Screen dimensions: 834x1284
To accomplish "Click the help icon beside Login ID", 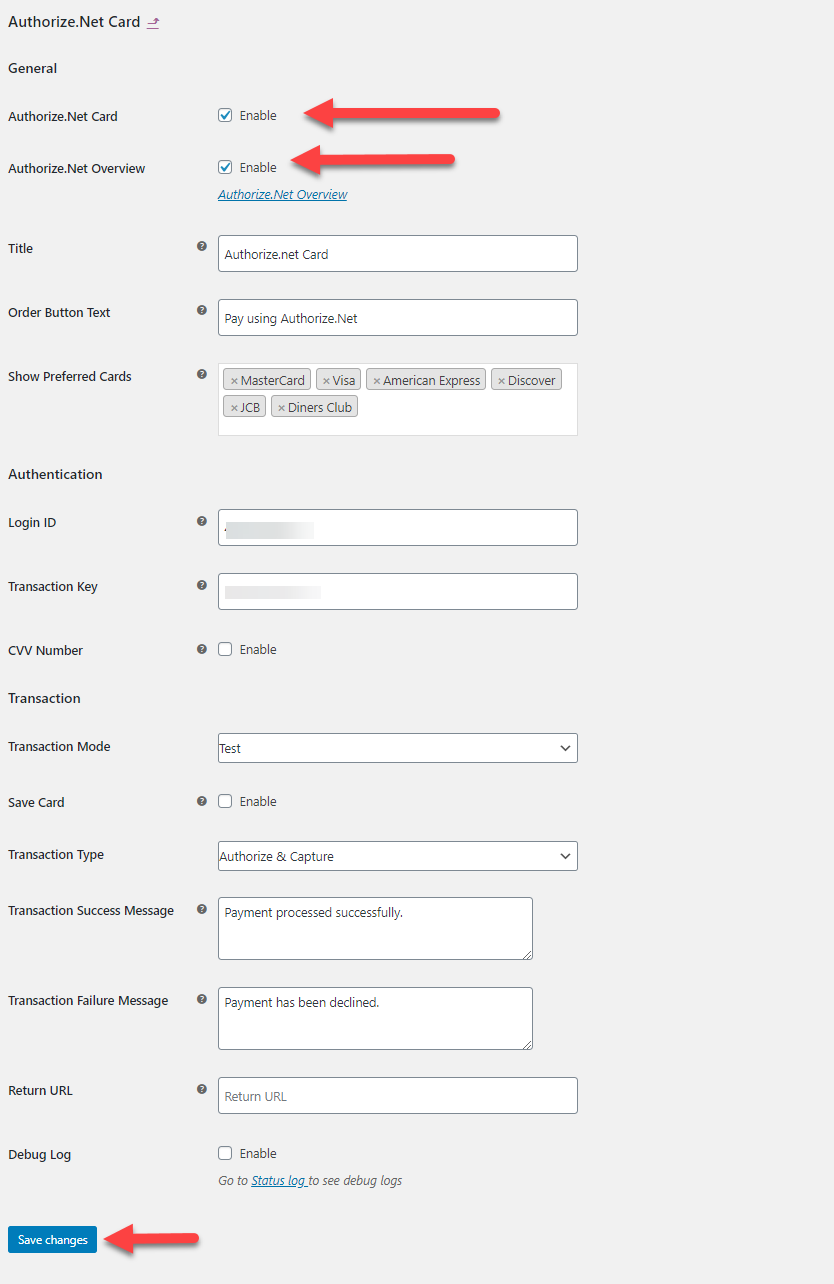I will (202, 519).
